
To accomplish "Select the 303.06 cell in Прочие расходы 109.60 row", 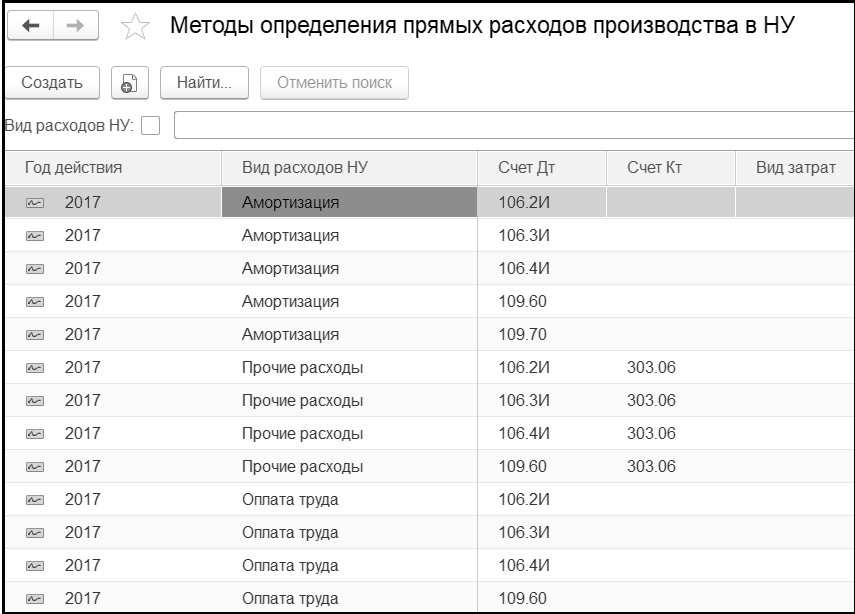I will 651,467.
